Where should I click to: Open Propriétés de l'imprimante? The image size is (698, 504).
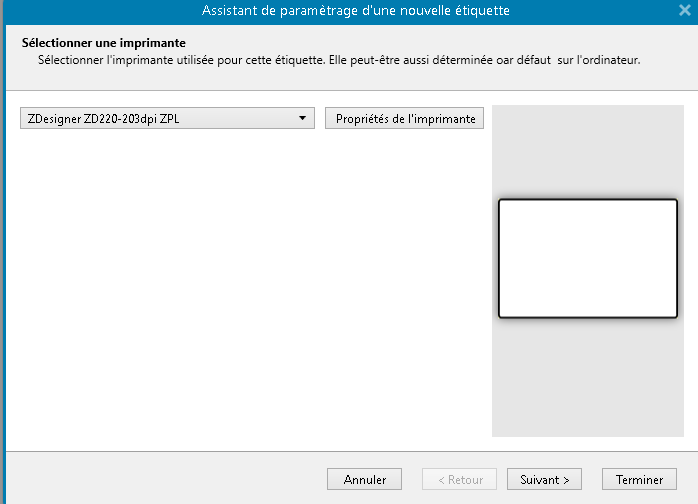pyautogui.click(x=405, y=119)
